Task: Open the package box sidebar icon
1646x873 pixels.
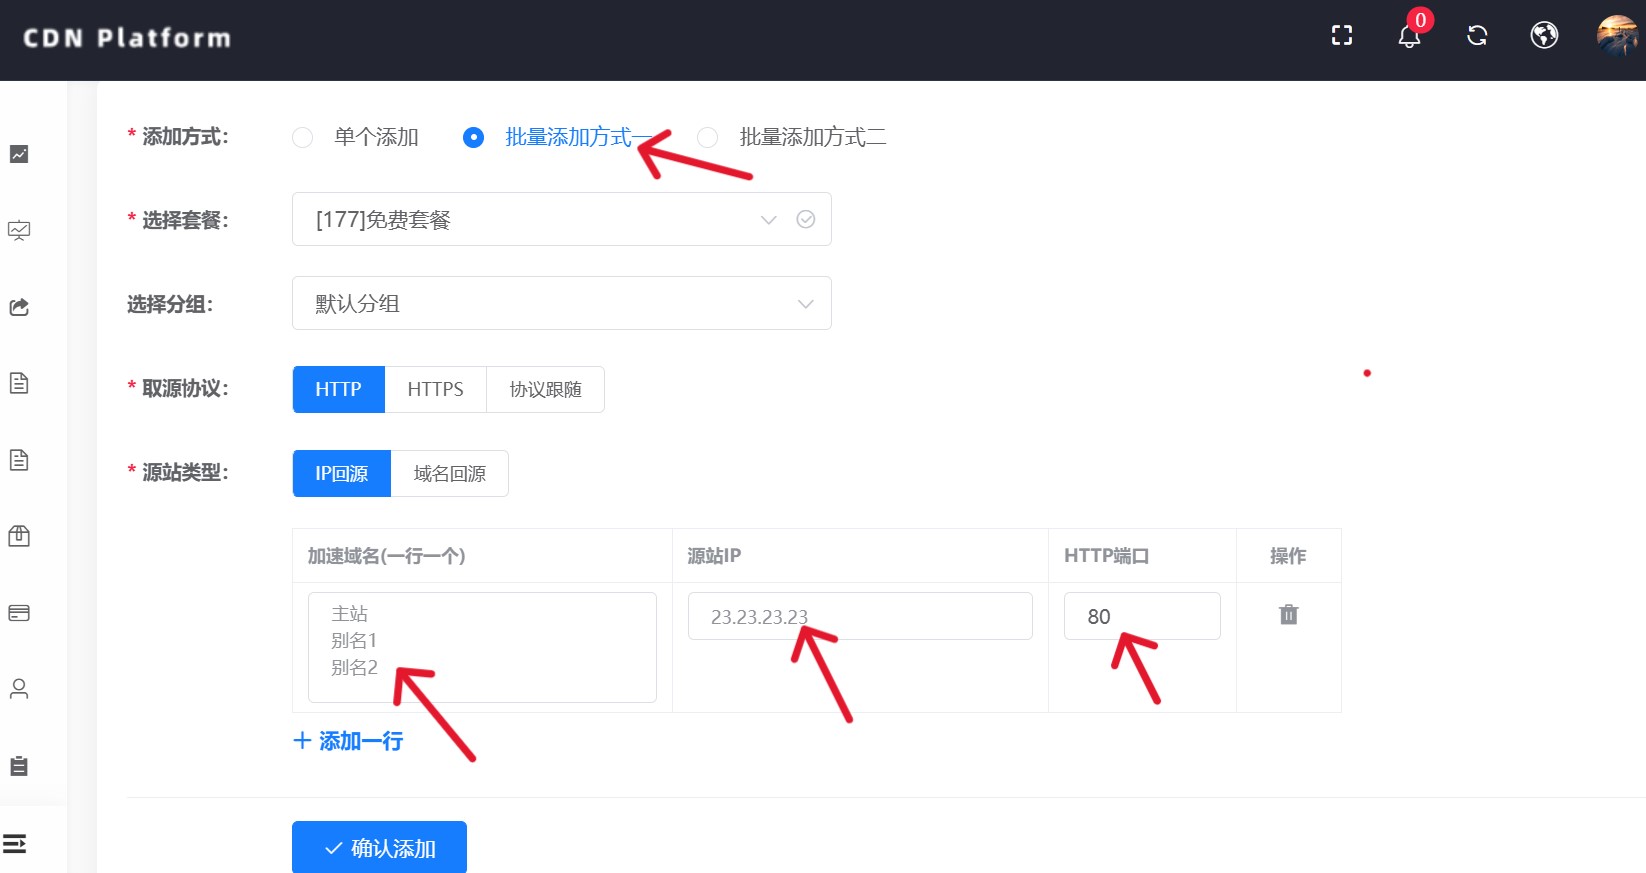Action: coord(19,536)
